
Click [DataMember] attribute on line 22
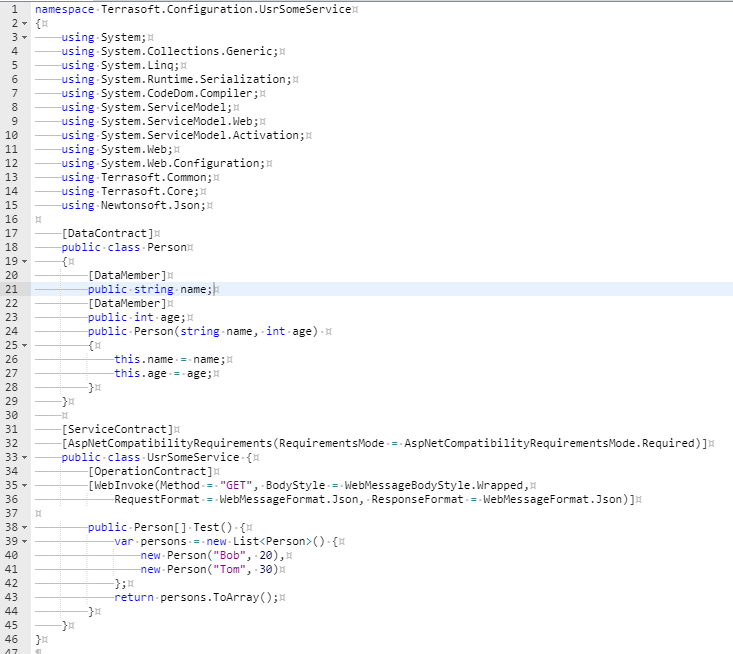click(127, 303)
